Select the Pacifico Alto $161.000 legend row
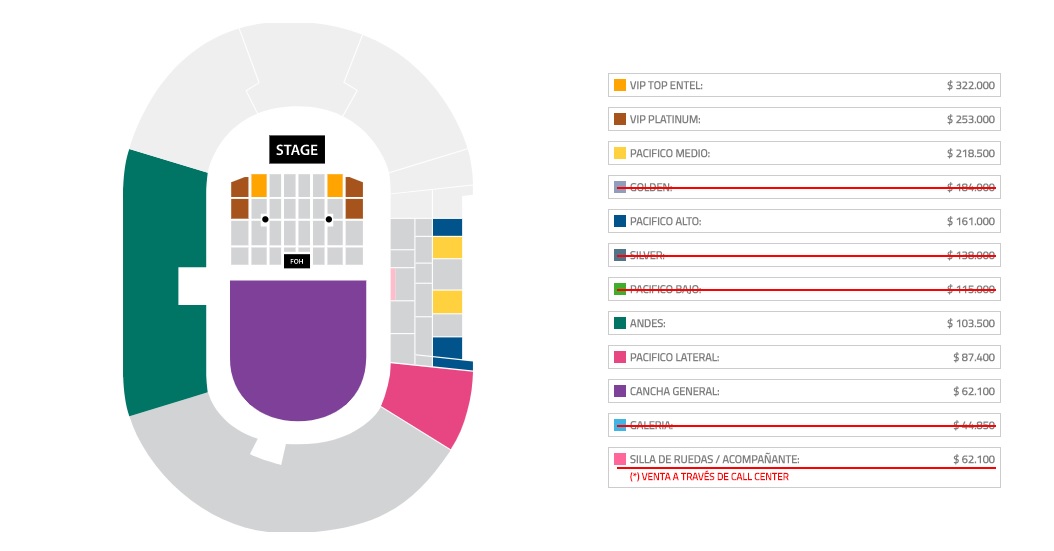 [804, 221]
